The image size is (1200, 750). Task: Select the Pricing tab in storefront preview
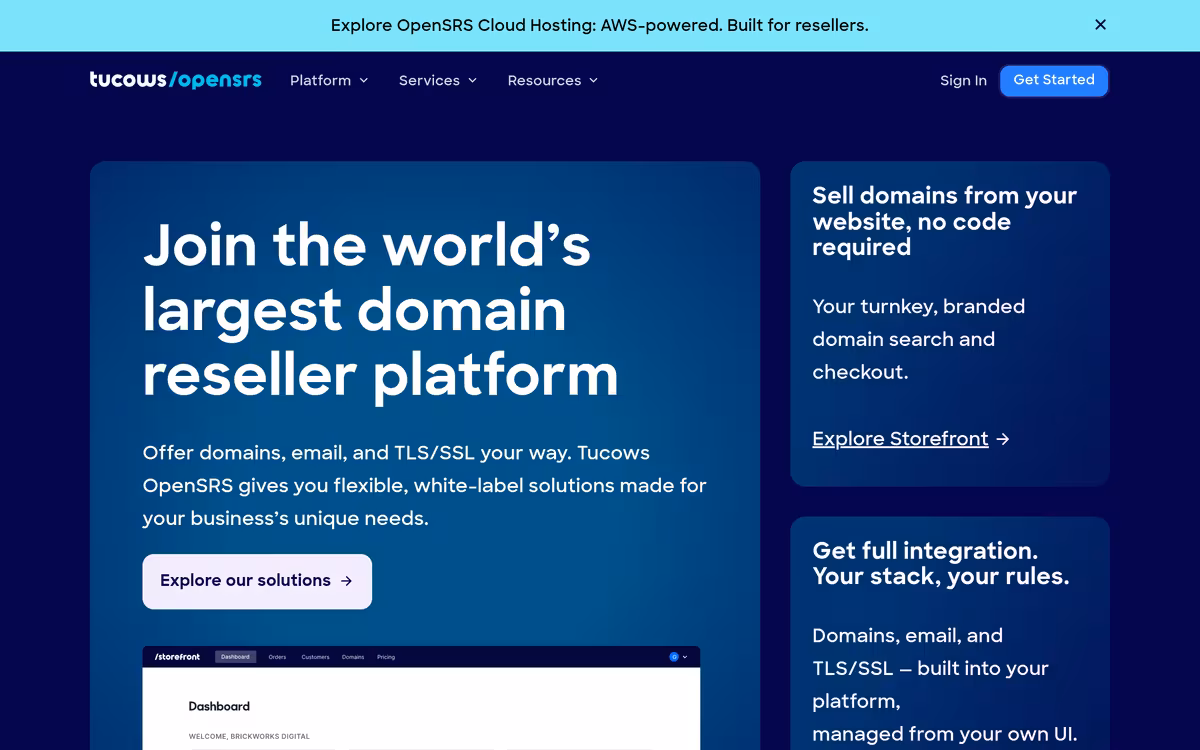coord(386,657)
